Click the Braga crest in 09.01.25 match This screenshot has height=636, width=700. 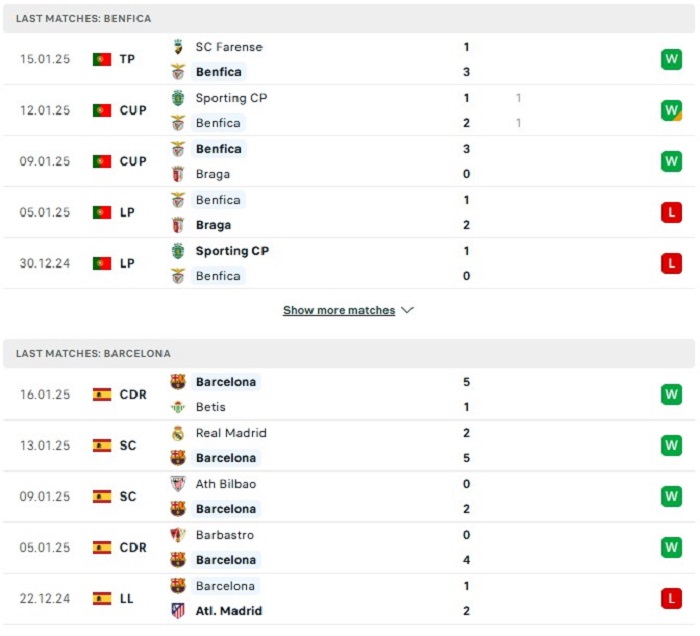click(178, 174)
